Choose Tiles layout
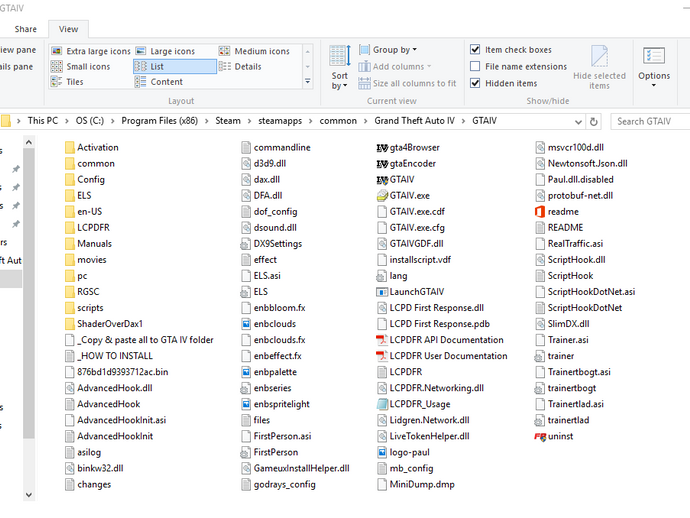This screenshot has width=690, height=518. pos(67,82)
